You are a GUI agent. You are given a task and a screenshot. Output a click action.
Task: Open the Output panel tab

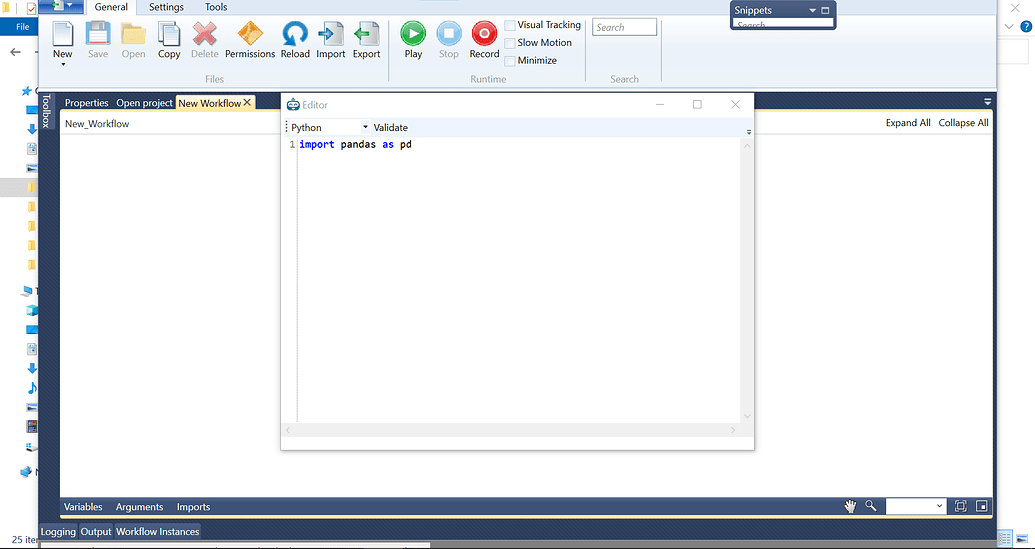(x=96, y=531)
